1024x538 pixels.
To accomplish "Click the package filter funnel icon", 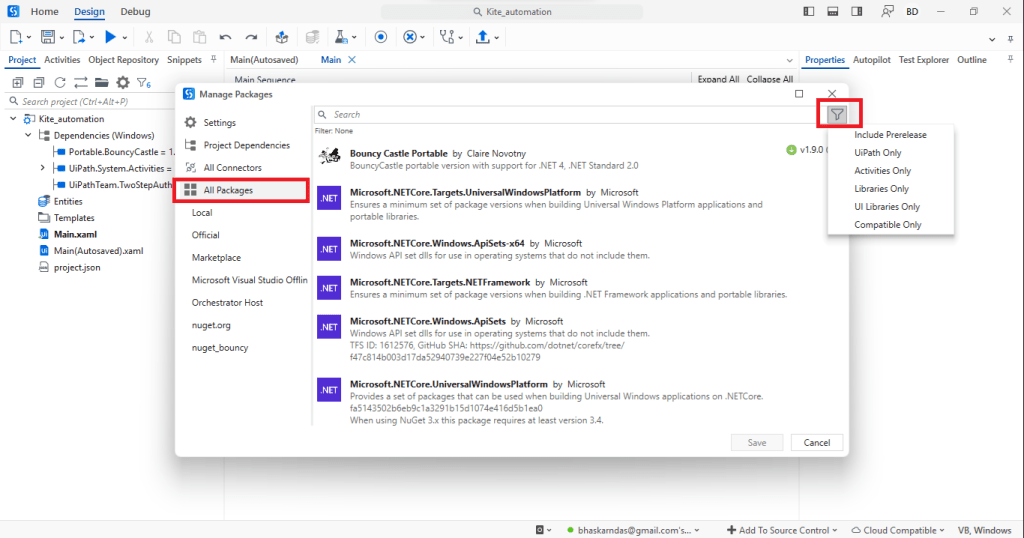I will pyautogui.click(x=838, y=114).
